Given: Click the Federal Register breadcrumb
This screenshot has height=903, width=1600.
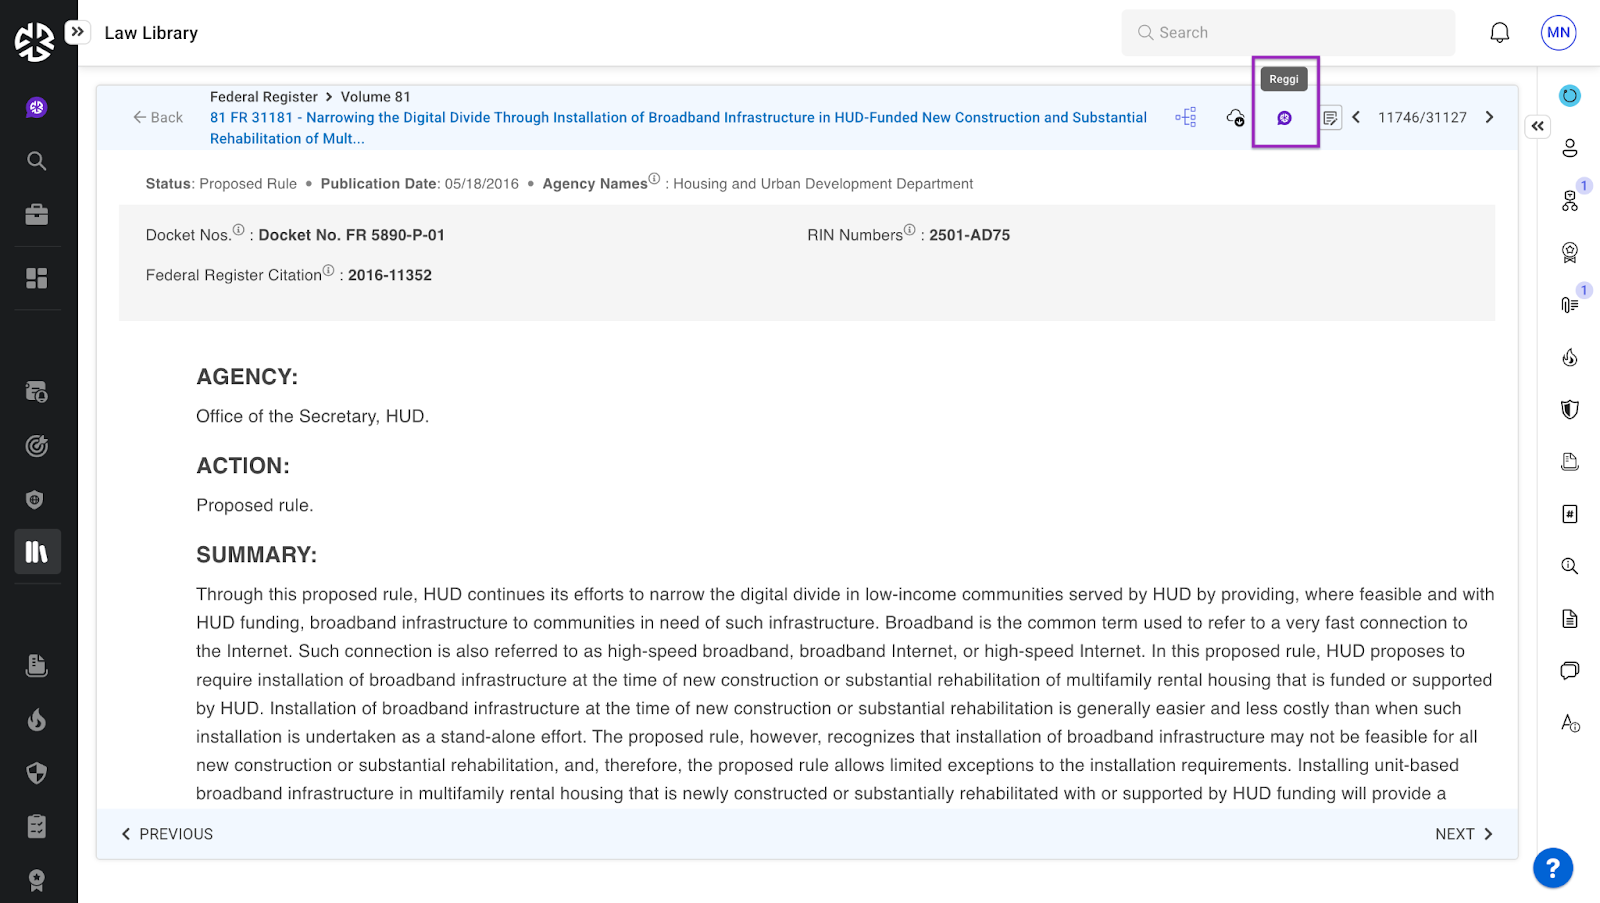Looking at the screenshot, I should (x=263, y=97).
